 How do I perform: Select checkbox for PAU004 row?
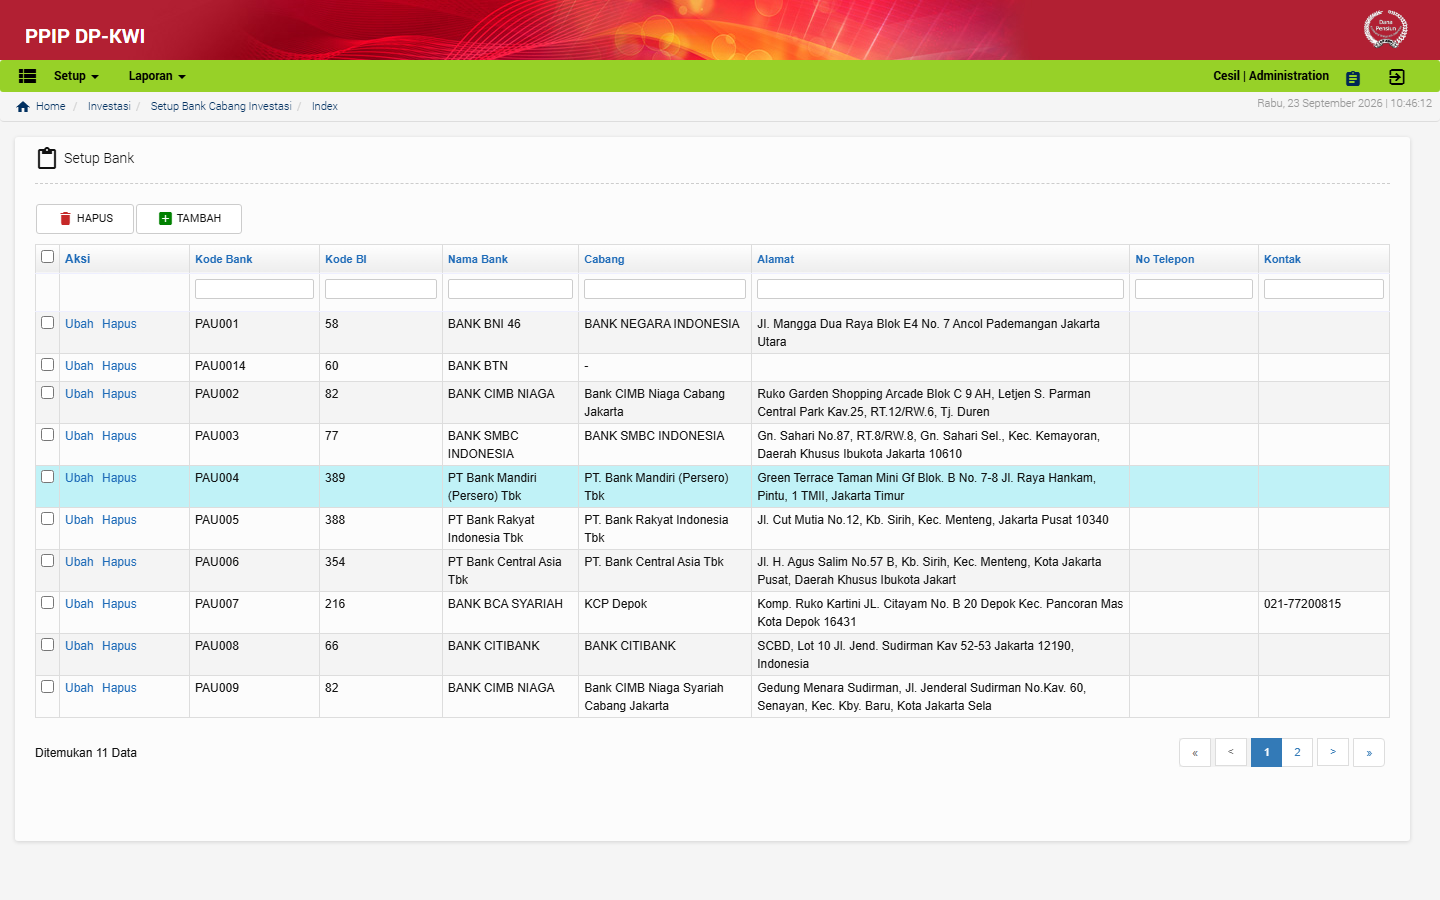pos(47,477)
